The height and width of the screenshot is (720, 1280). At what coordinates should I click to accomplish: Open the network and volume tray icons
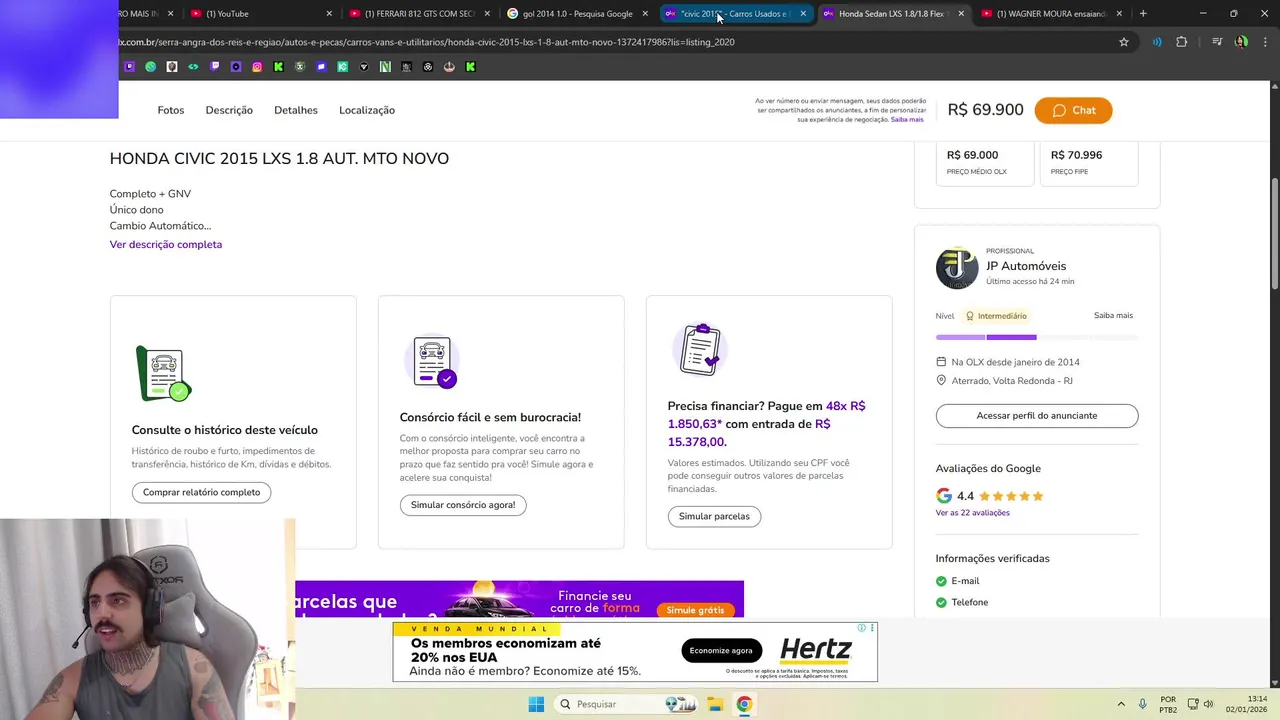pos(1200,704)
